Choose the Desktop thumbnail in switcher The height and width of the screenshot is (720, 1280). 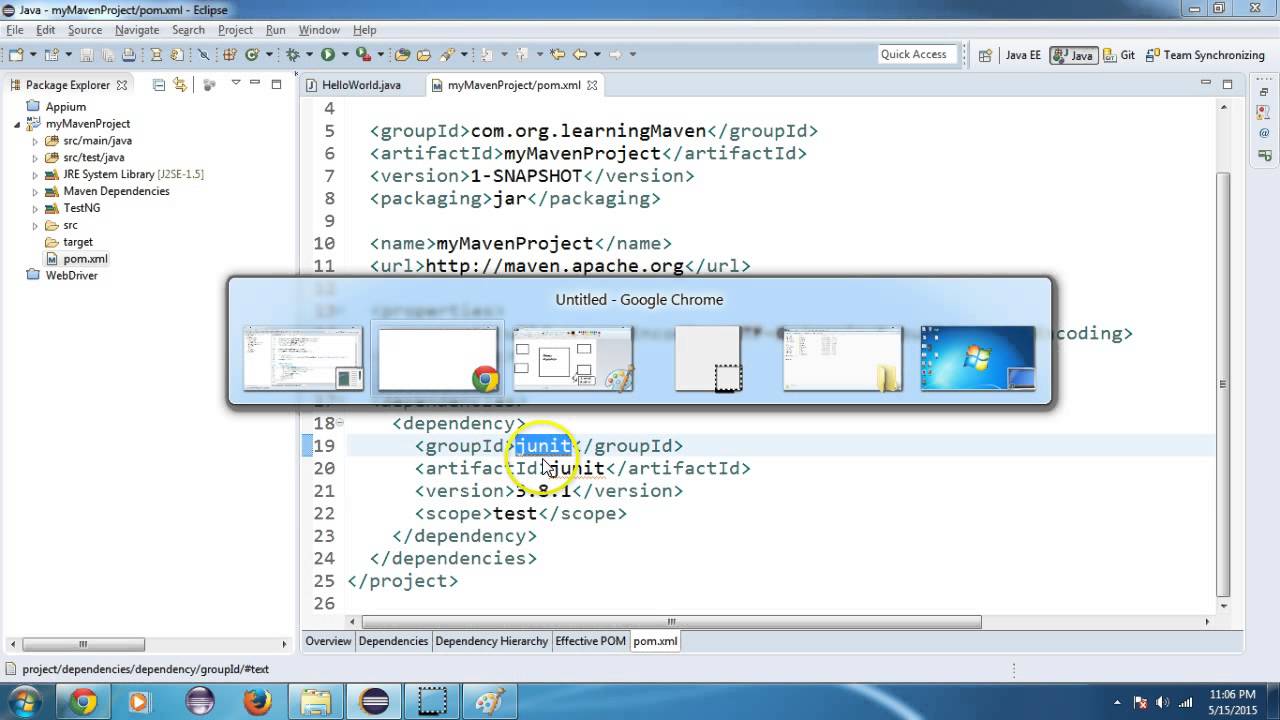pos(977,358)
